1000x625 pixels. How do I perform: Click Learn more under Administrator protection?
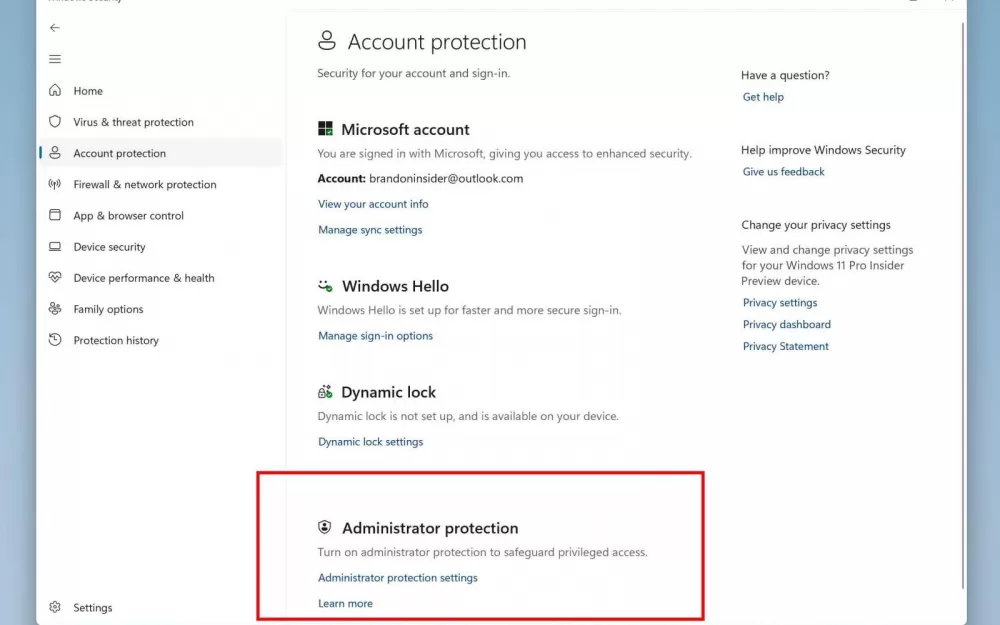click(345, 603)
